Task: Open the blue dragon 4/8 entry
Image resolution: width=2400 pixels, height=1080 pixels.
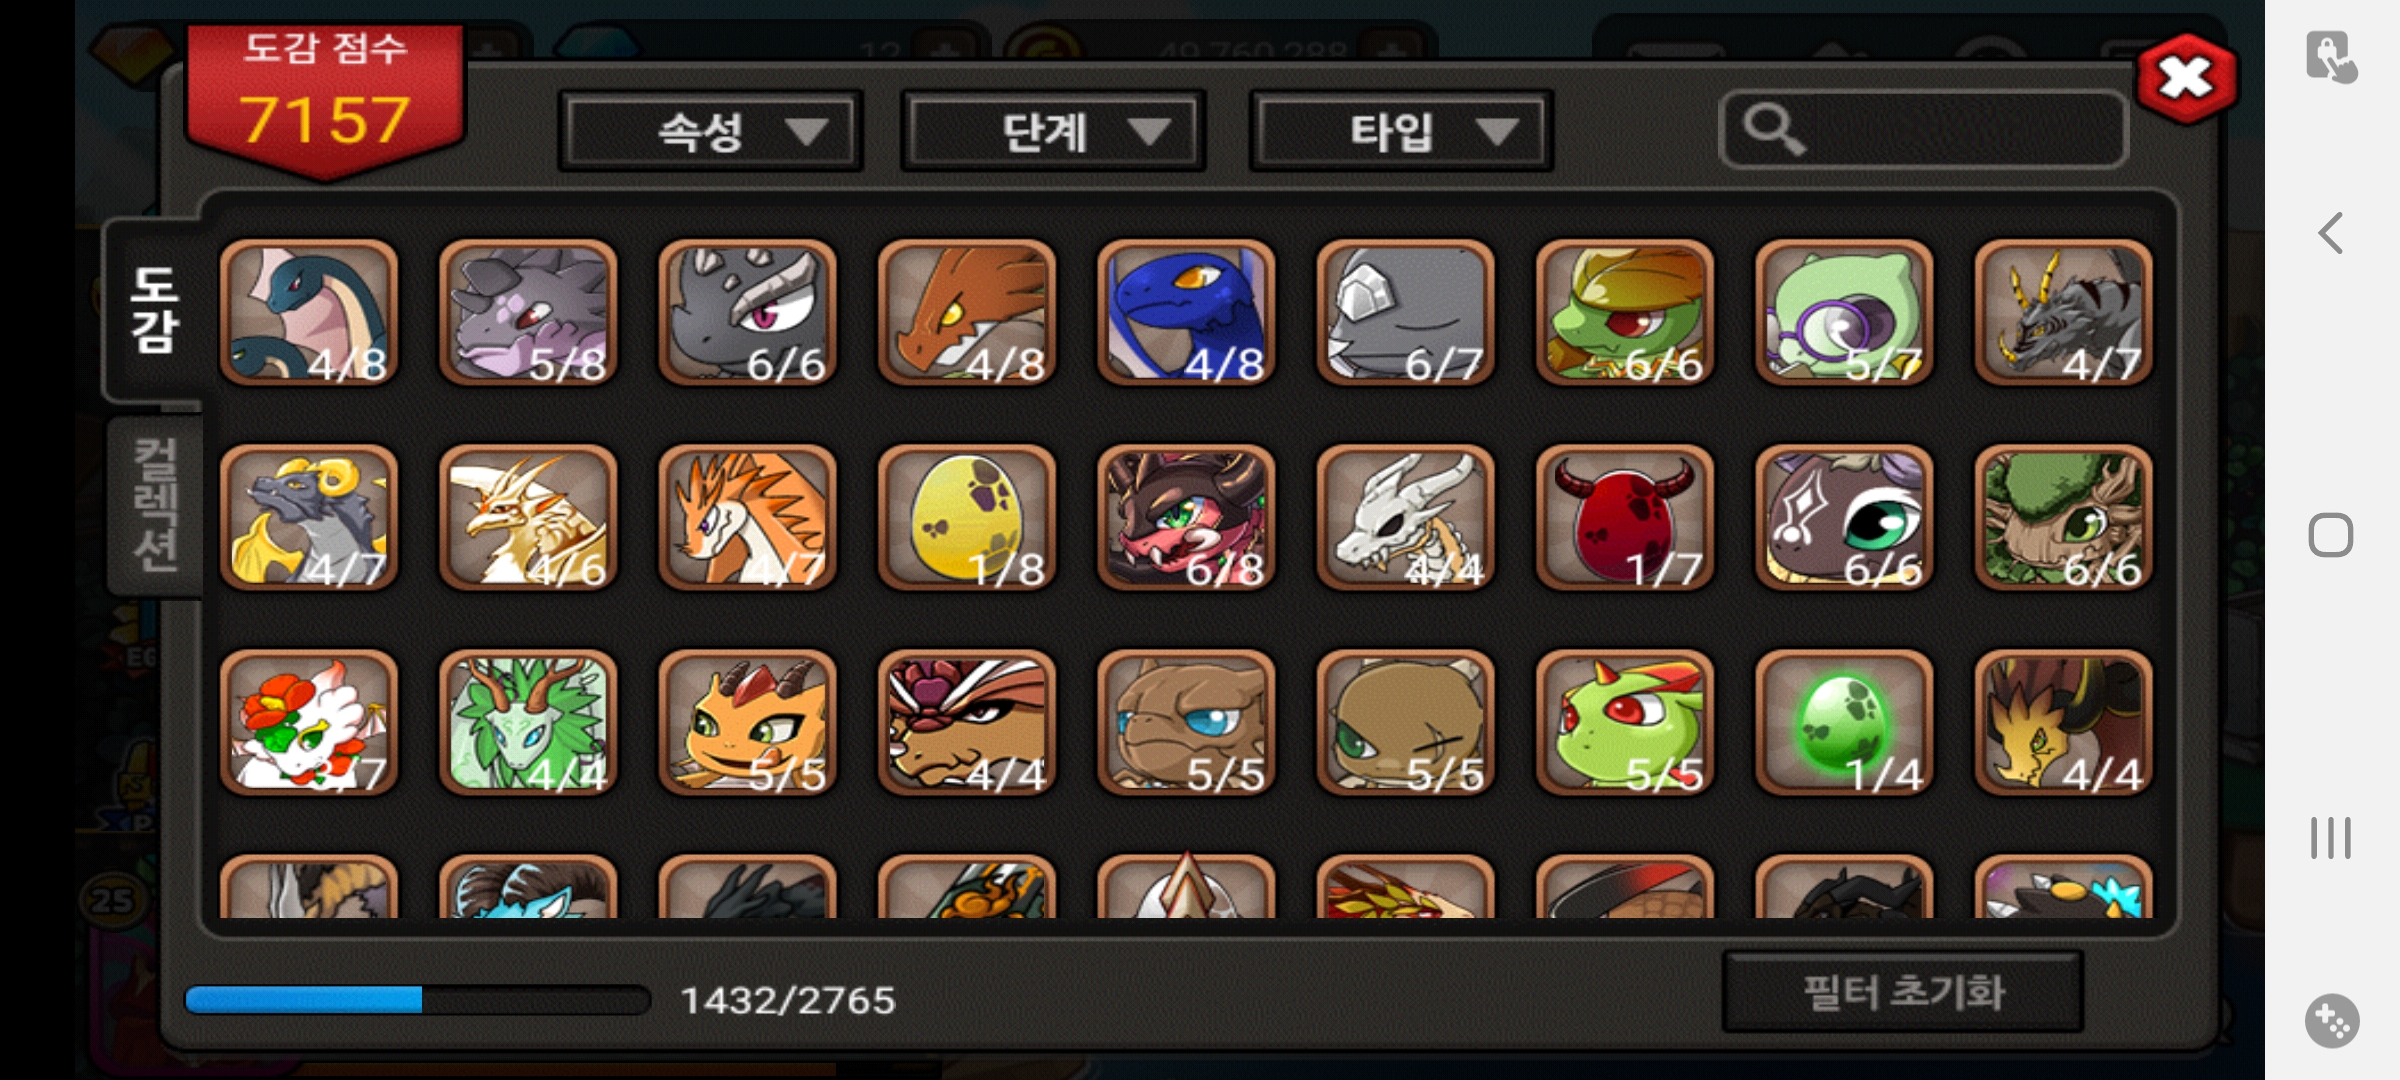Action: (1186, 312)
